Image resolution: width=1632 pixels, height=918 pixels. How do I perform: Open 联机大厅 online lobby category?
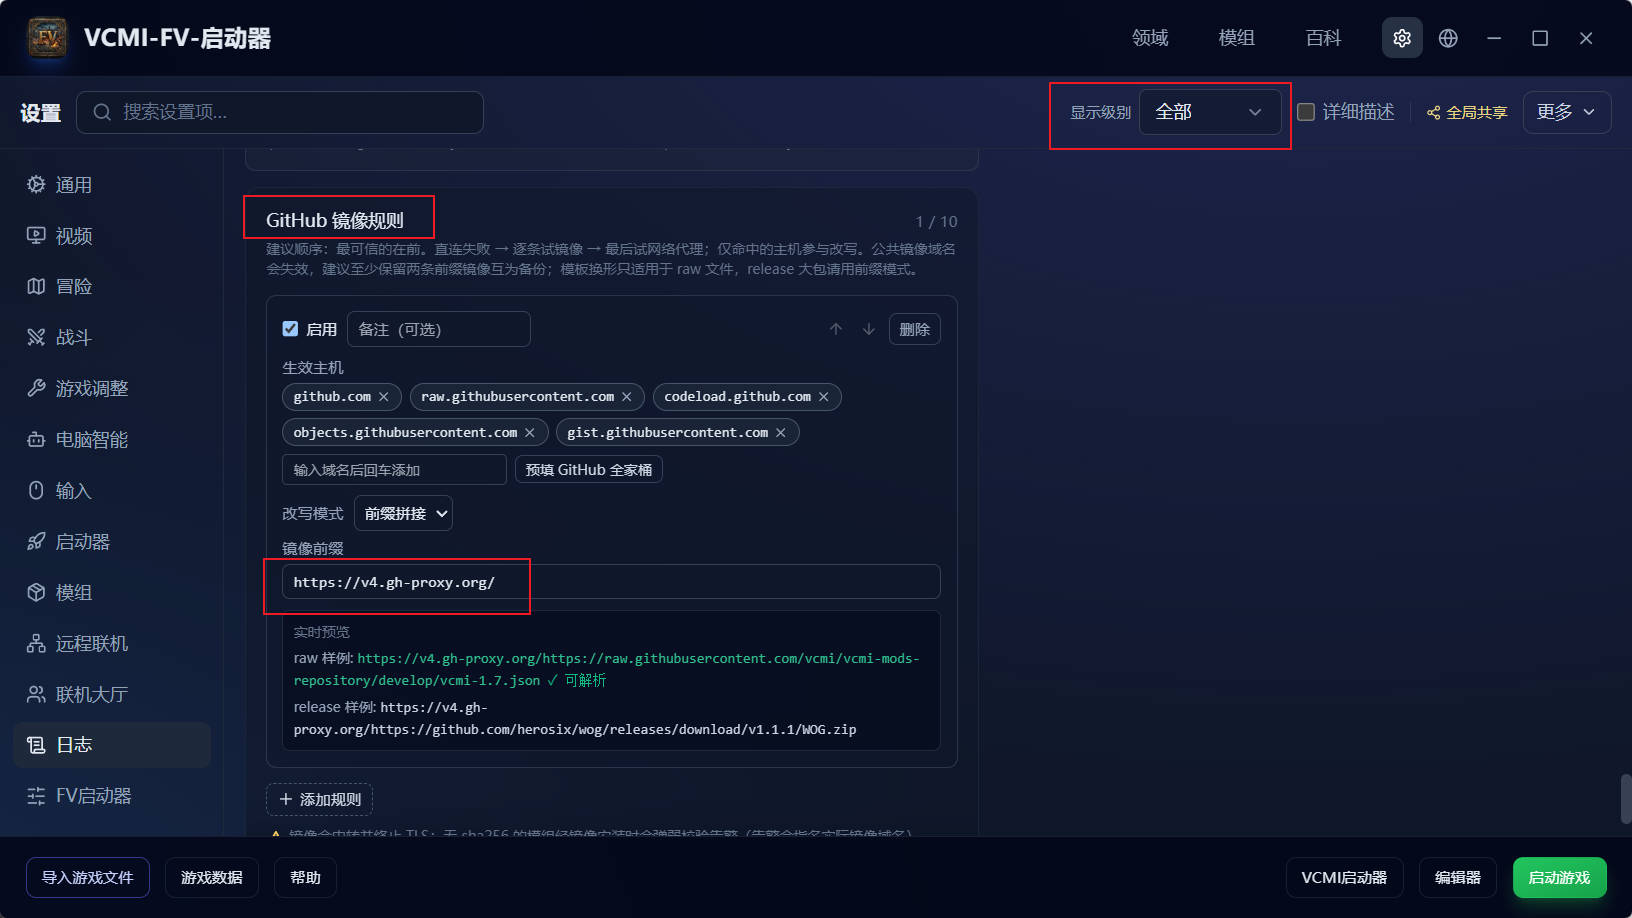(112, 695)
